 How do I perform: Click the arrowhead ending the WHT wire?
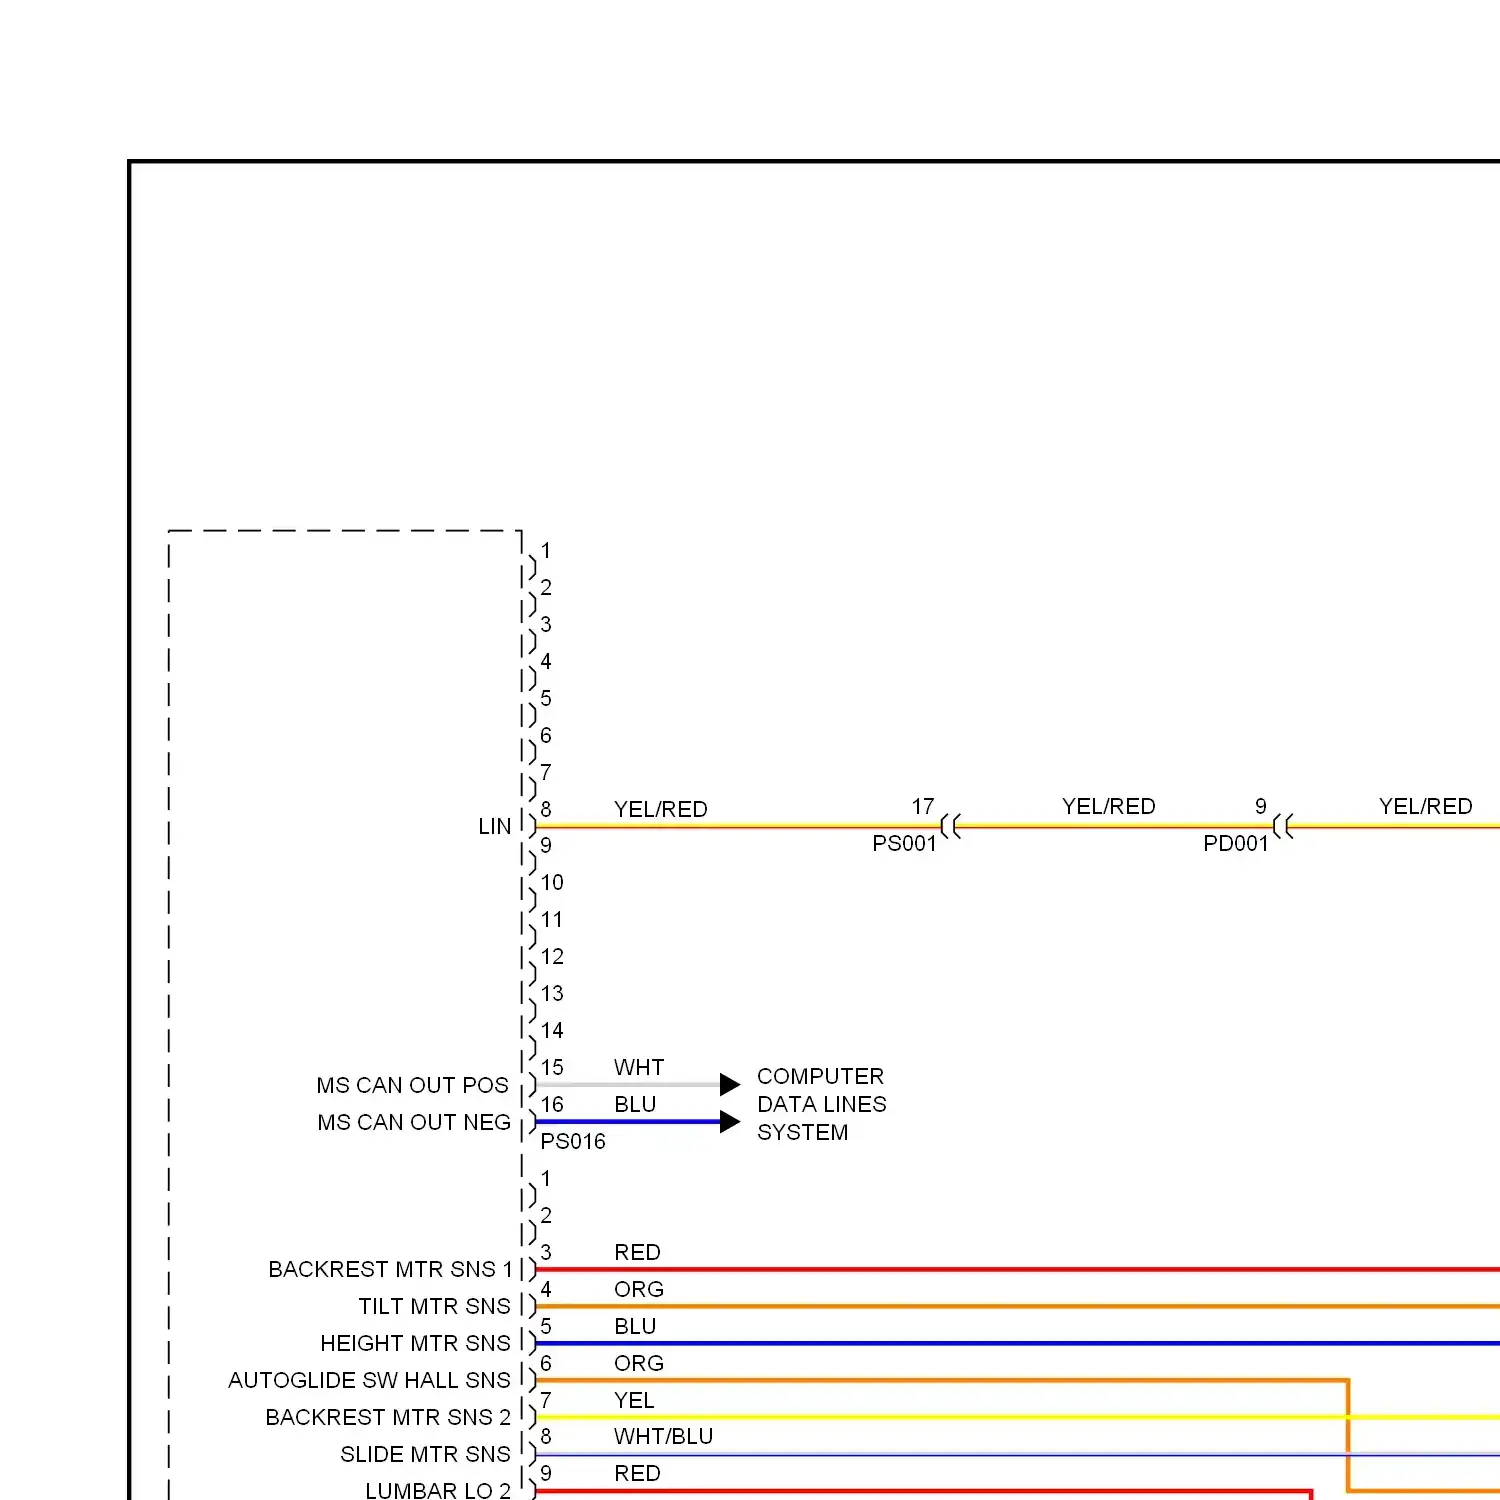(x=730, y=1084)
